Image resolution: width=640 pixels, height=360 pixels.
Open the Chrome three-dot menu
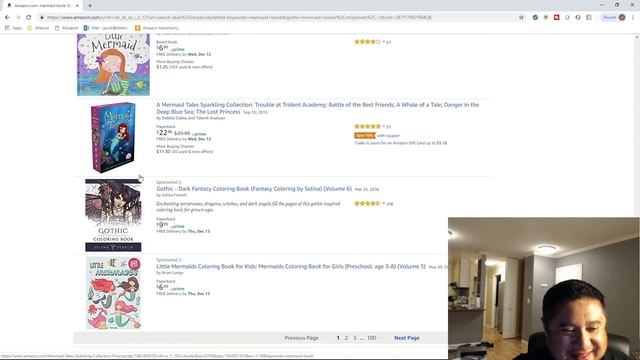[x=633, y=18]
